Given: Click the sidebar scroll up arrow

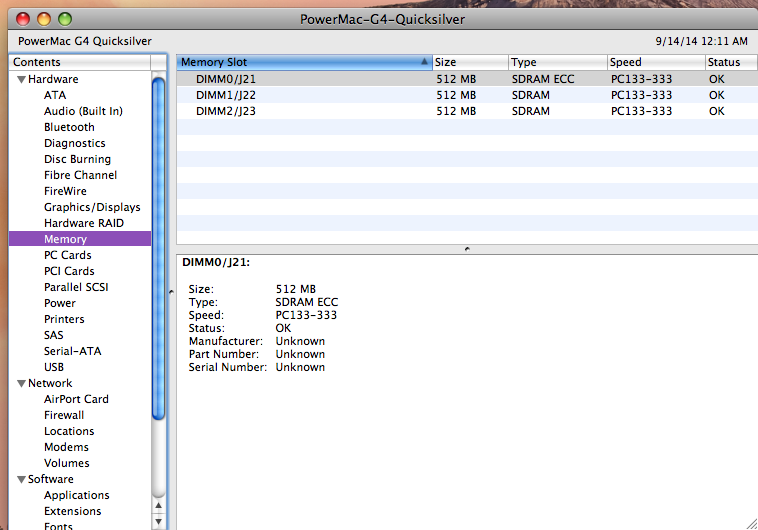Looking at the screenshot, I should pyautogui.click(x=158, y=506).
